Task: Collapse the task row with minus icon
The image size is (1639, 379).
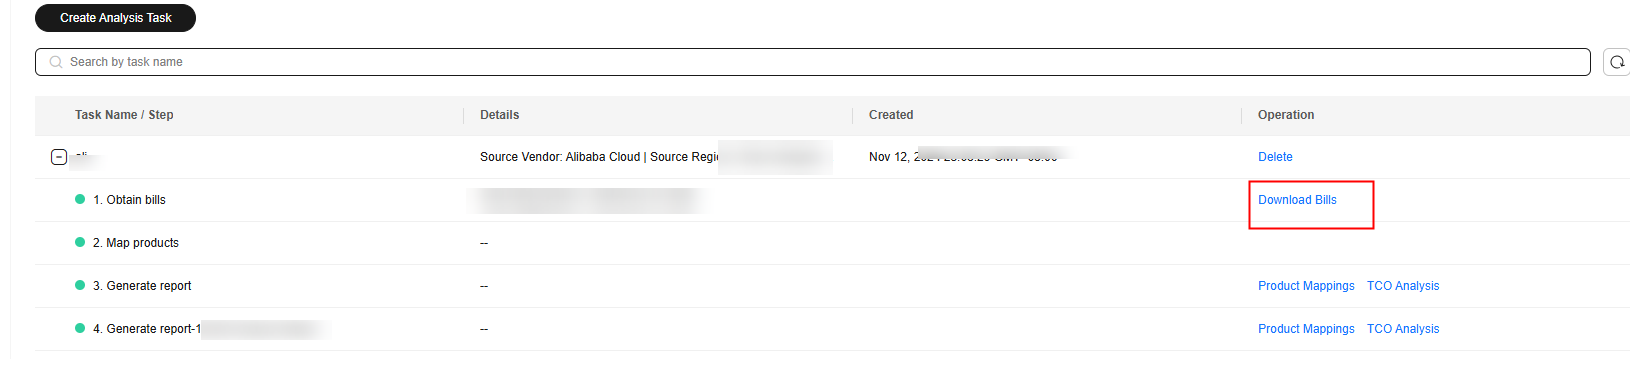Action: click(x=59, y=157)
